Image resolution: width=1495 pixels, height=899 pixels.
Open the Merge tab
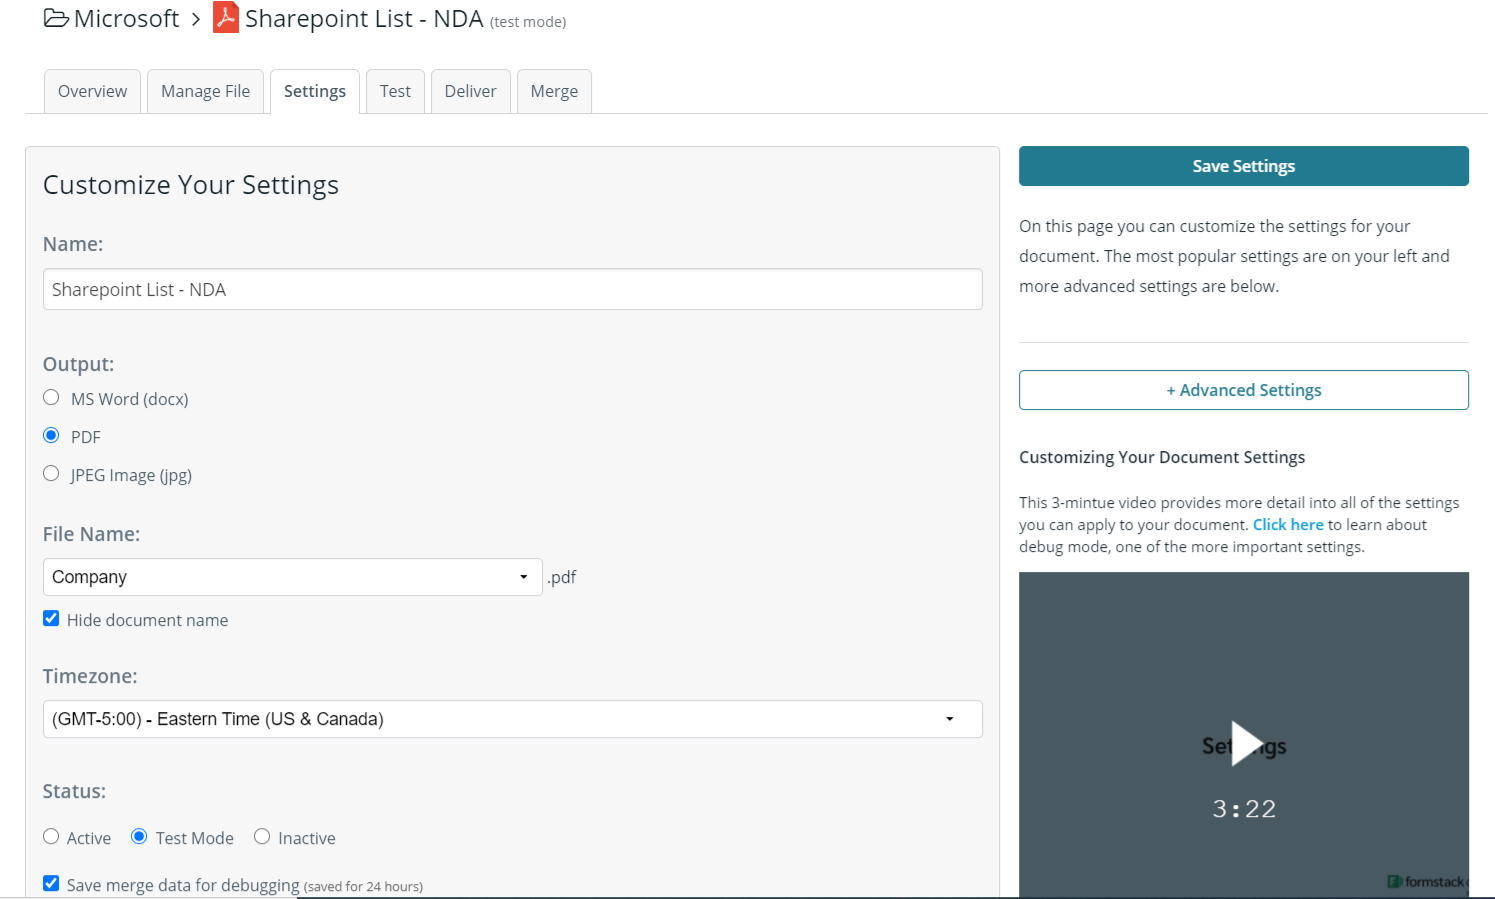[554, 91]
